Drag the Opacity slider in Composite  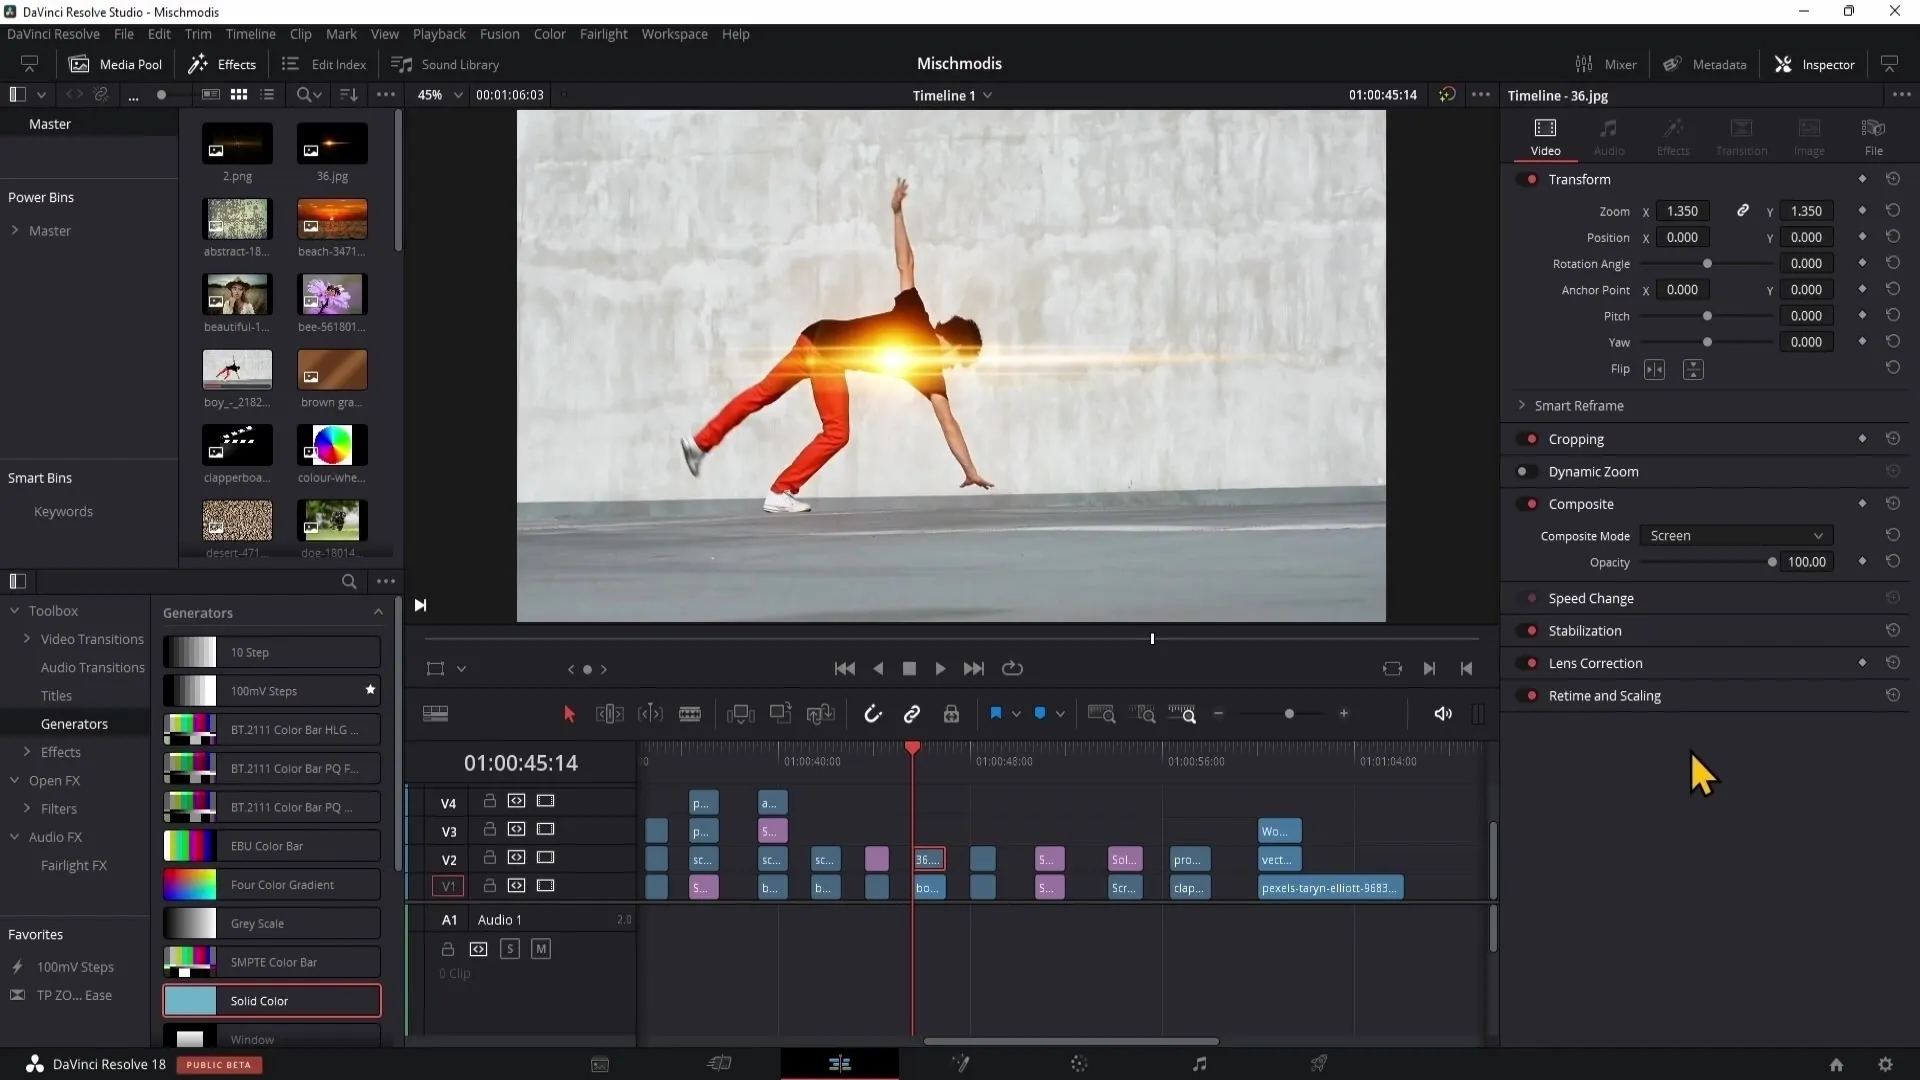pos(1772,563)
